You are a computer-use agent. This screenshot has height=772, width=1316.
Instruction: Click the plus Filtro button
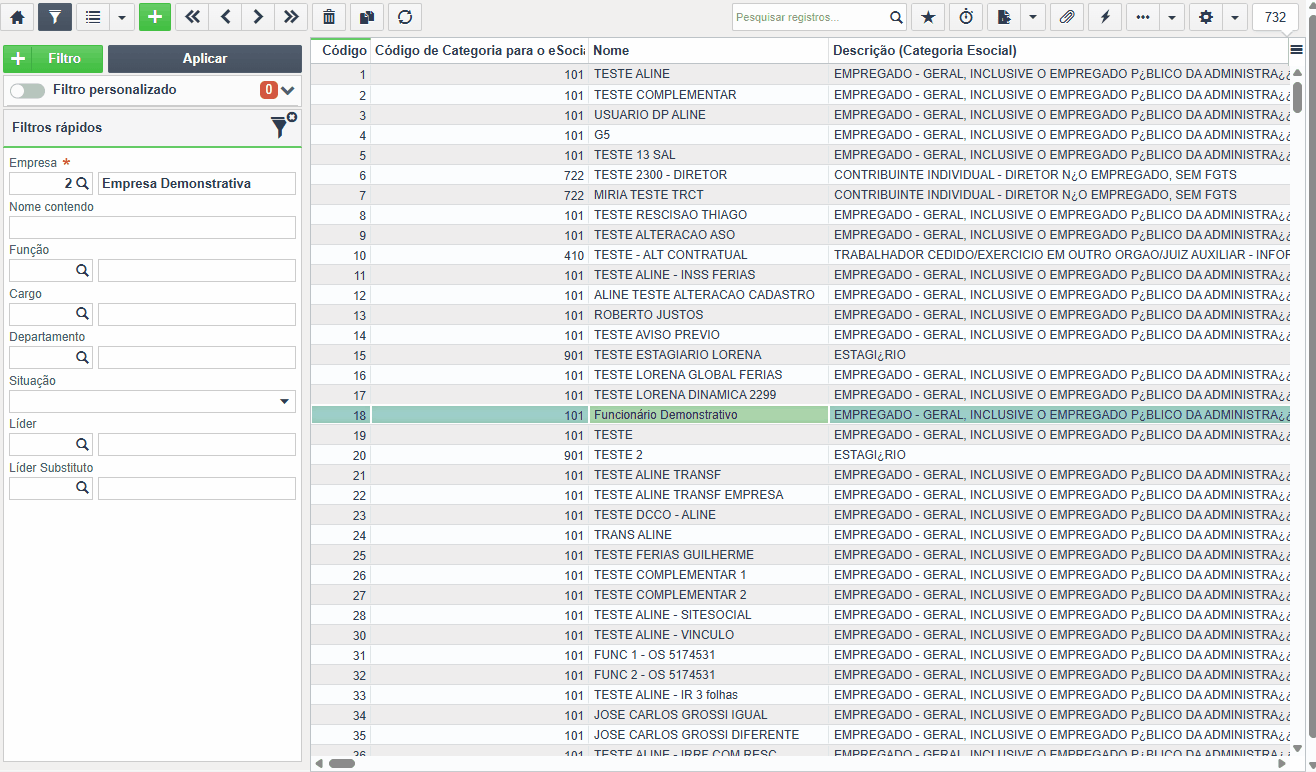pos(53,59)
